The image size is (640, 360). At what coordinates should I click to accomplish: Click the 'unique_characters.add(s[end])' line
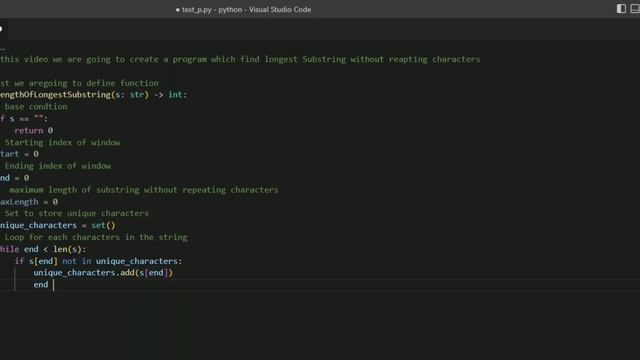coord(103,273)
